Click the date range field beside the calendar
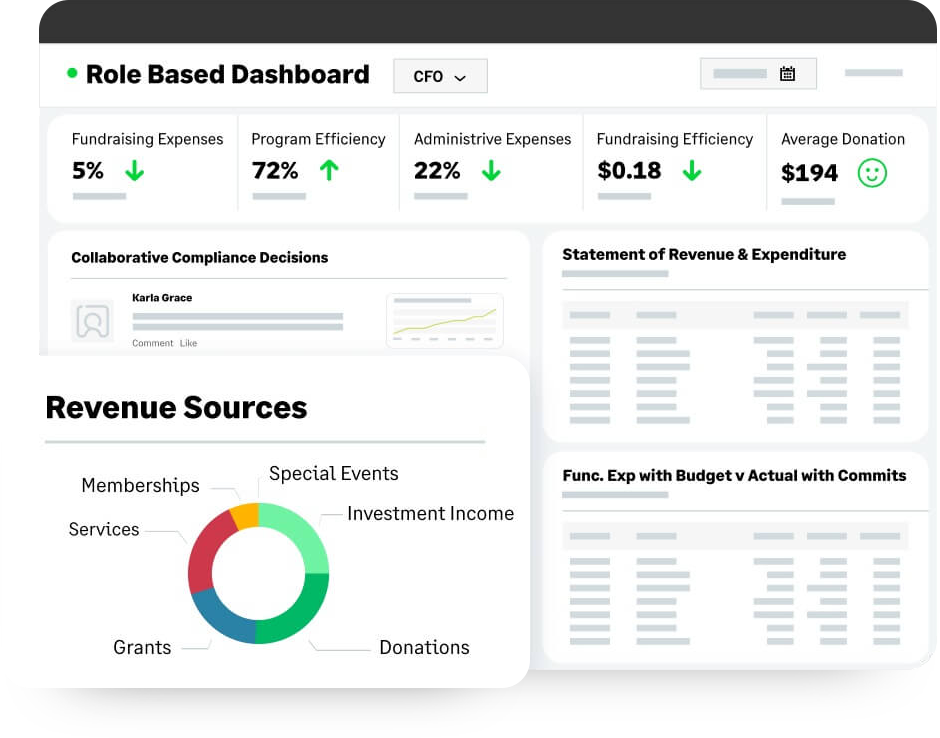The width and height of the screenshot is (940, 738). click(758, 74)
